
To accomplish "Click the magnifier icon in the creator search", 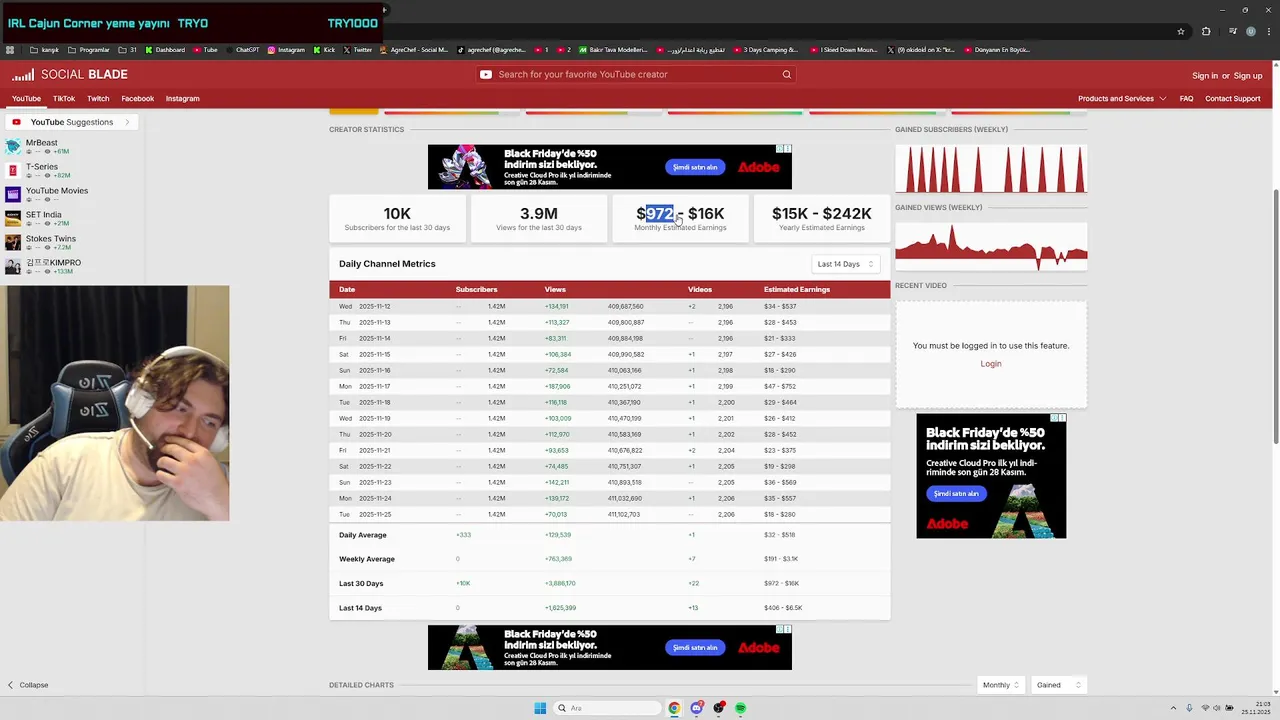I will click(787, 74).
